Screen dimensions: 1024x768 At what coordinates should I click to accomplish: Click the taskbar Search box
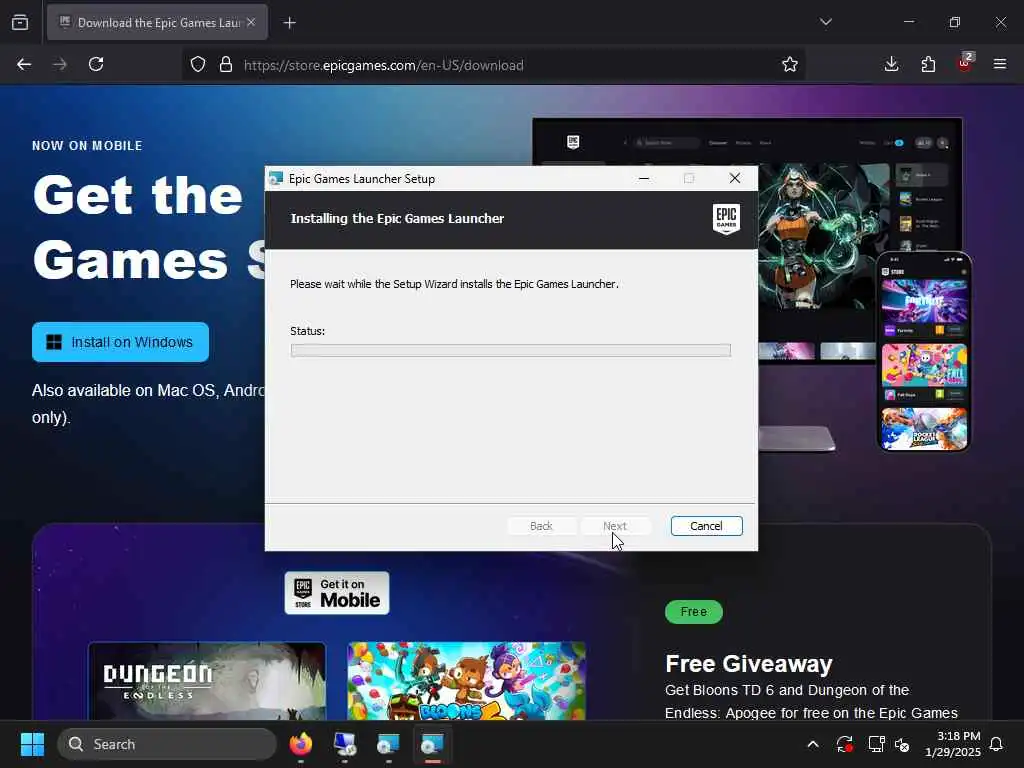167,744
